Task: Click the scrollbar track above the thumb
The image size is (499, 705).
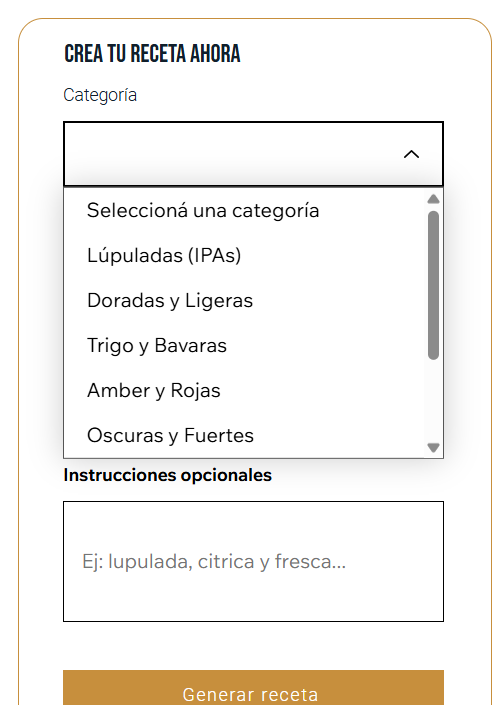Action: click(433, 208)
